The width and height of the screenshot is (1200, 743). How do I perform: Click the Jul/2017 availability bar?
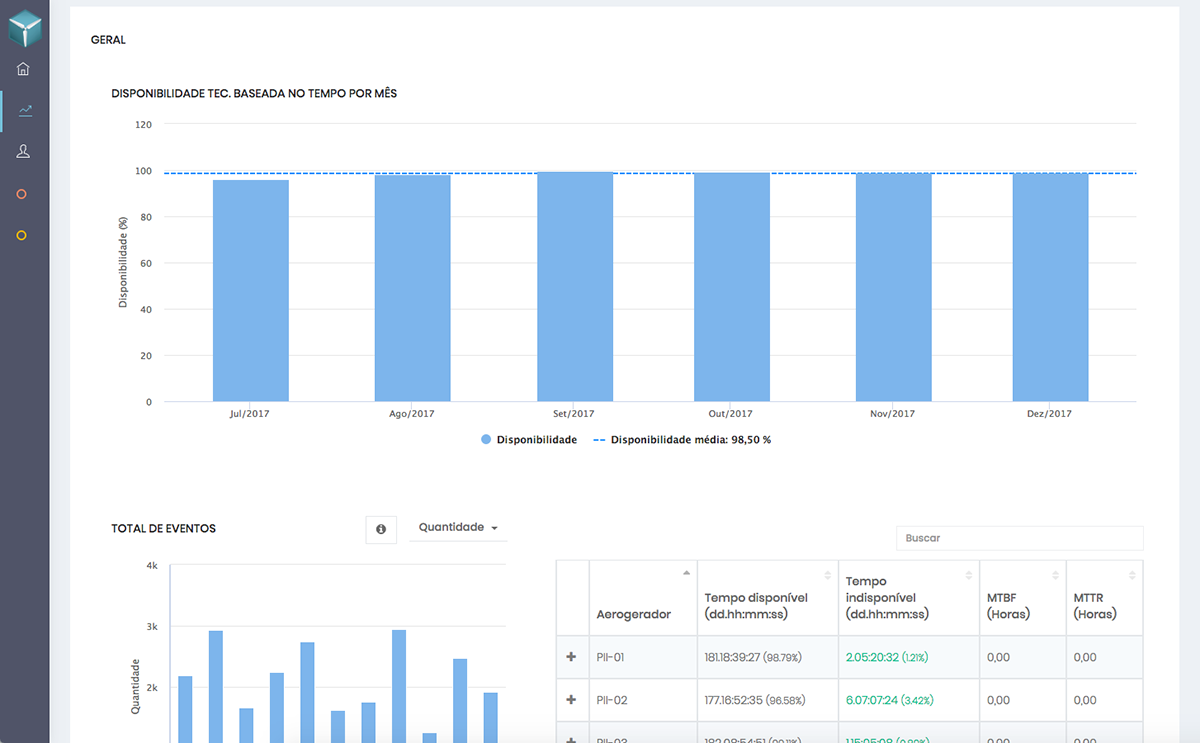coord(251,291)
